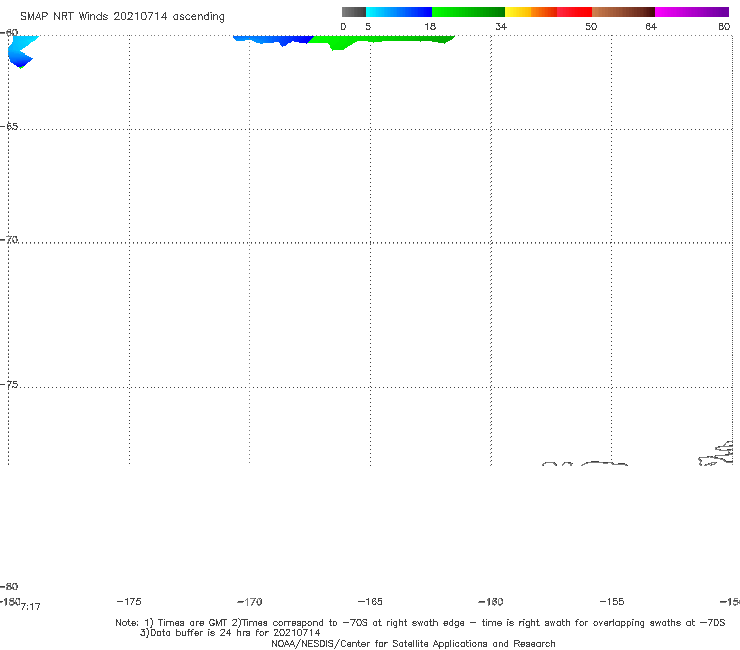Click the green segment of the color scale
The width and height of the screenshot is (740, 650).
[x=468, y=12]
